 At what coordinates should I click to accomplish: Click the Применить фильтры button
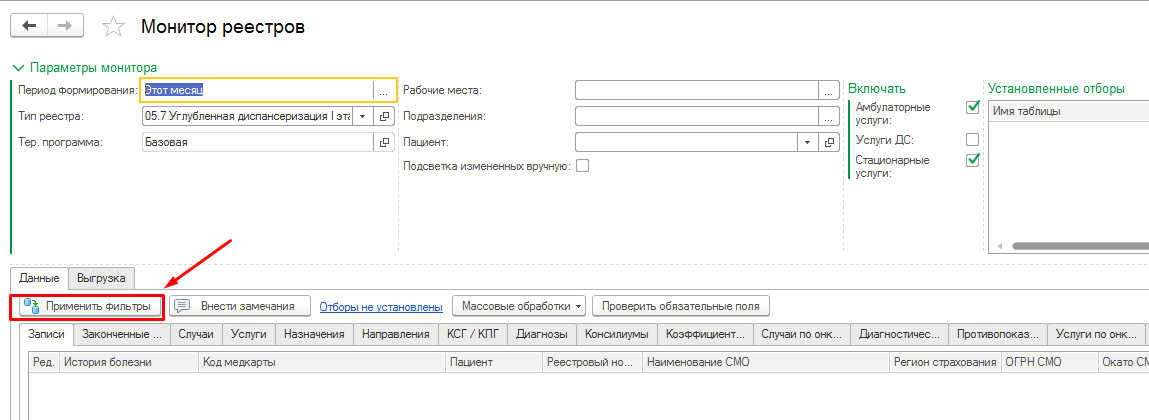pos(87,306)
